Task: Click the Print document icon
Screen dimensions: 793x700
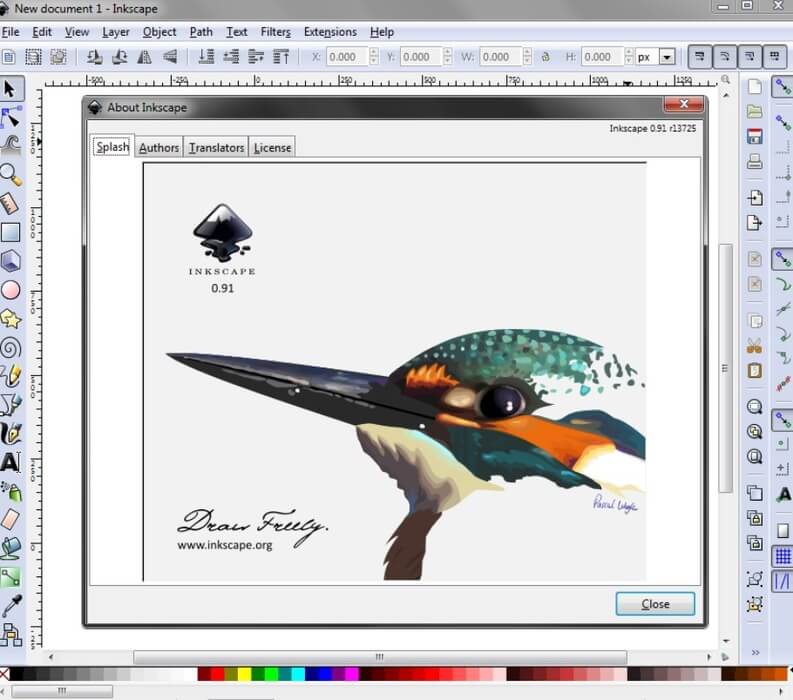Action: click(x=754, y=162)
